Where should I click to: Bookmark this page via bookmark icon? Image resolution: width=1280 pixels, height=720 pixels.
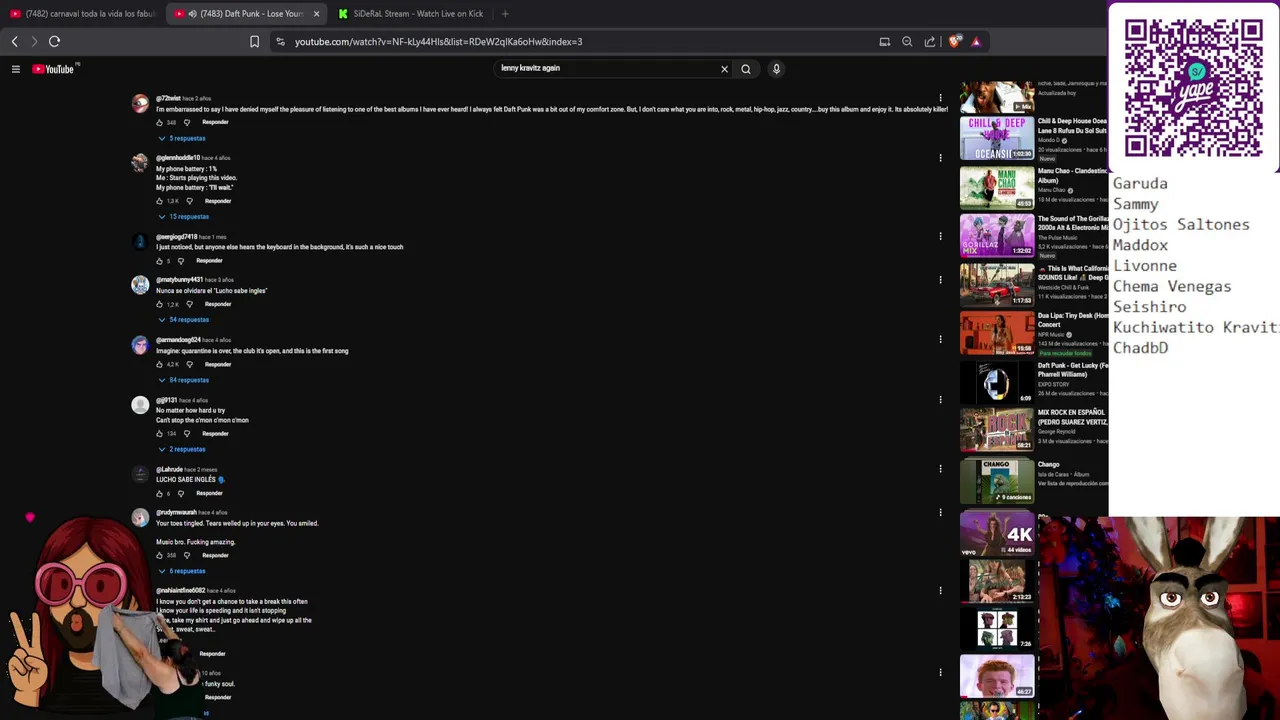pyautogui.click(x=254, y=42)
